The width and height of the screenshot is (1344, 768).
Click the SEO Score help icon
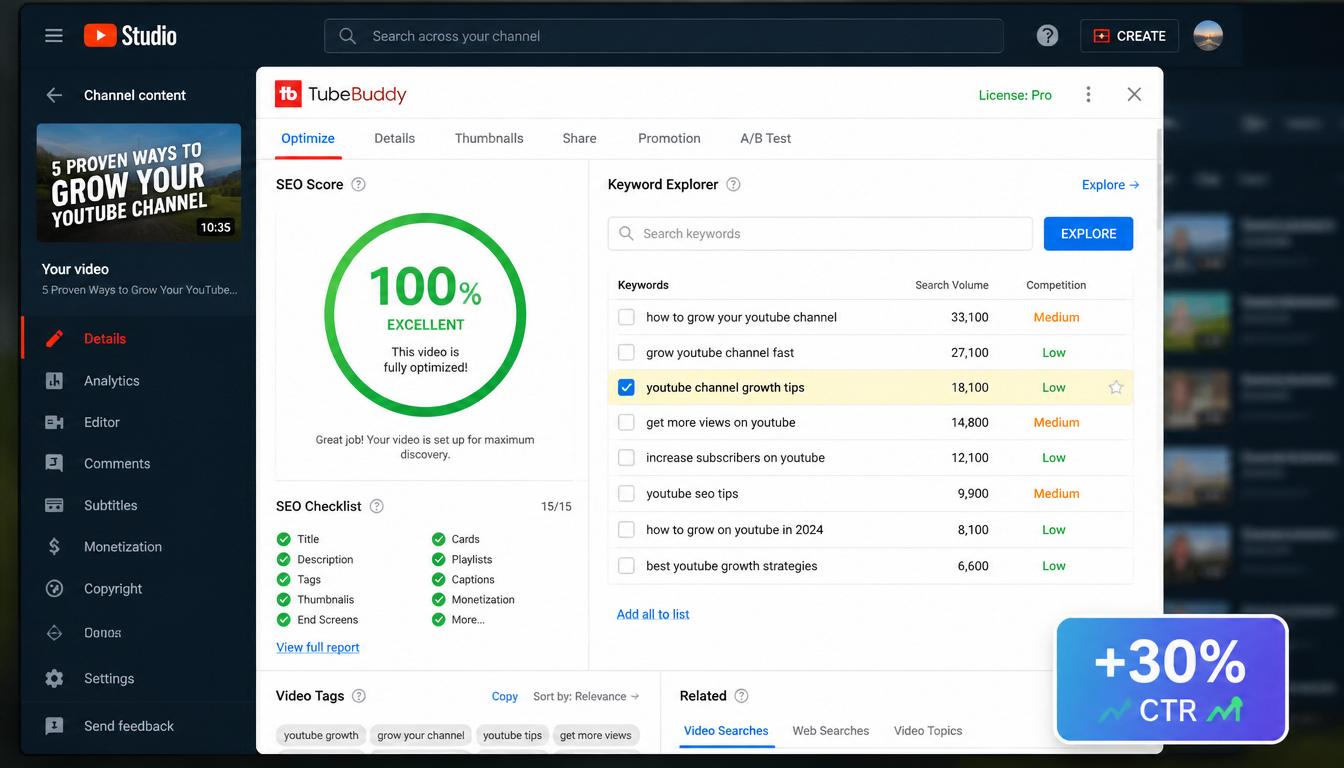(x=359, y=184)
